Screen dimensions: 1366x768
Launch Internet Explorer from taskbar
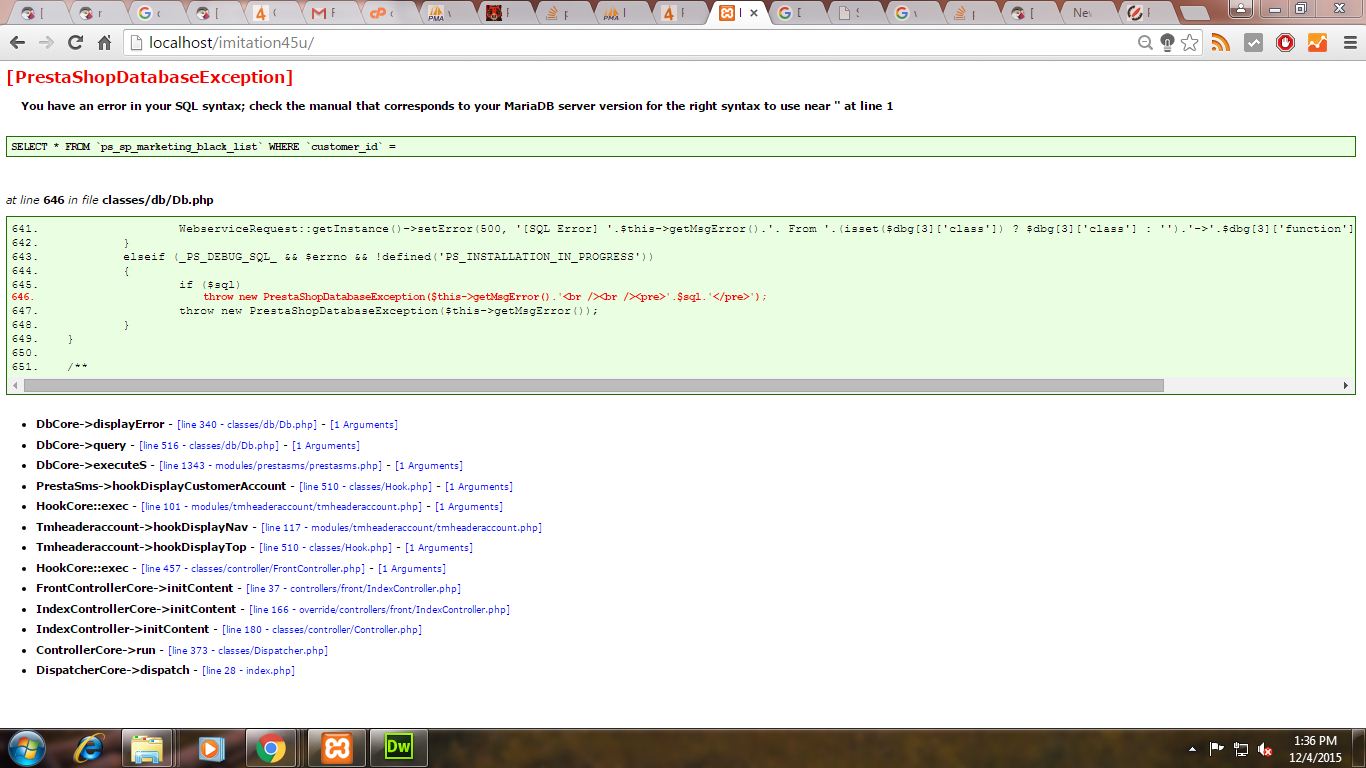87,748
